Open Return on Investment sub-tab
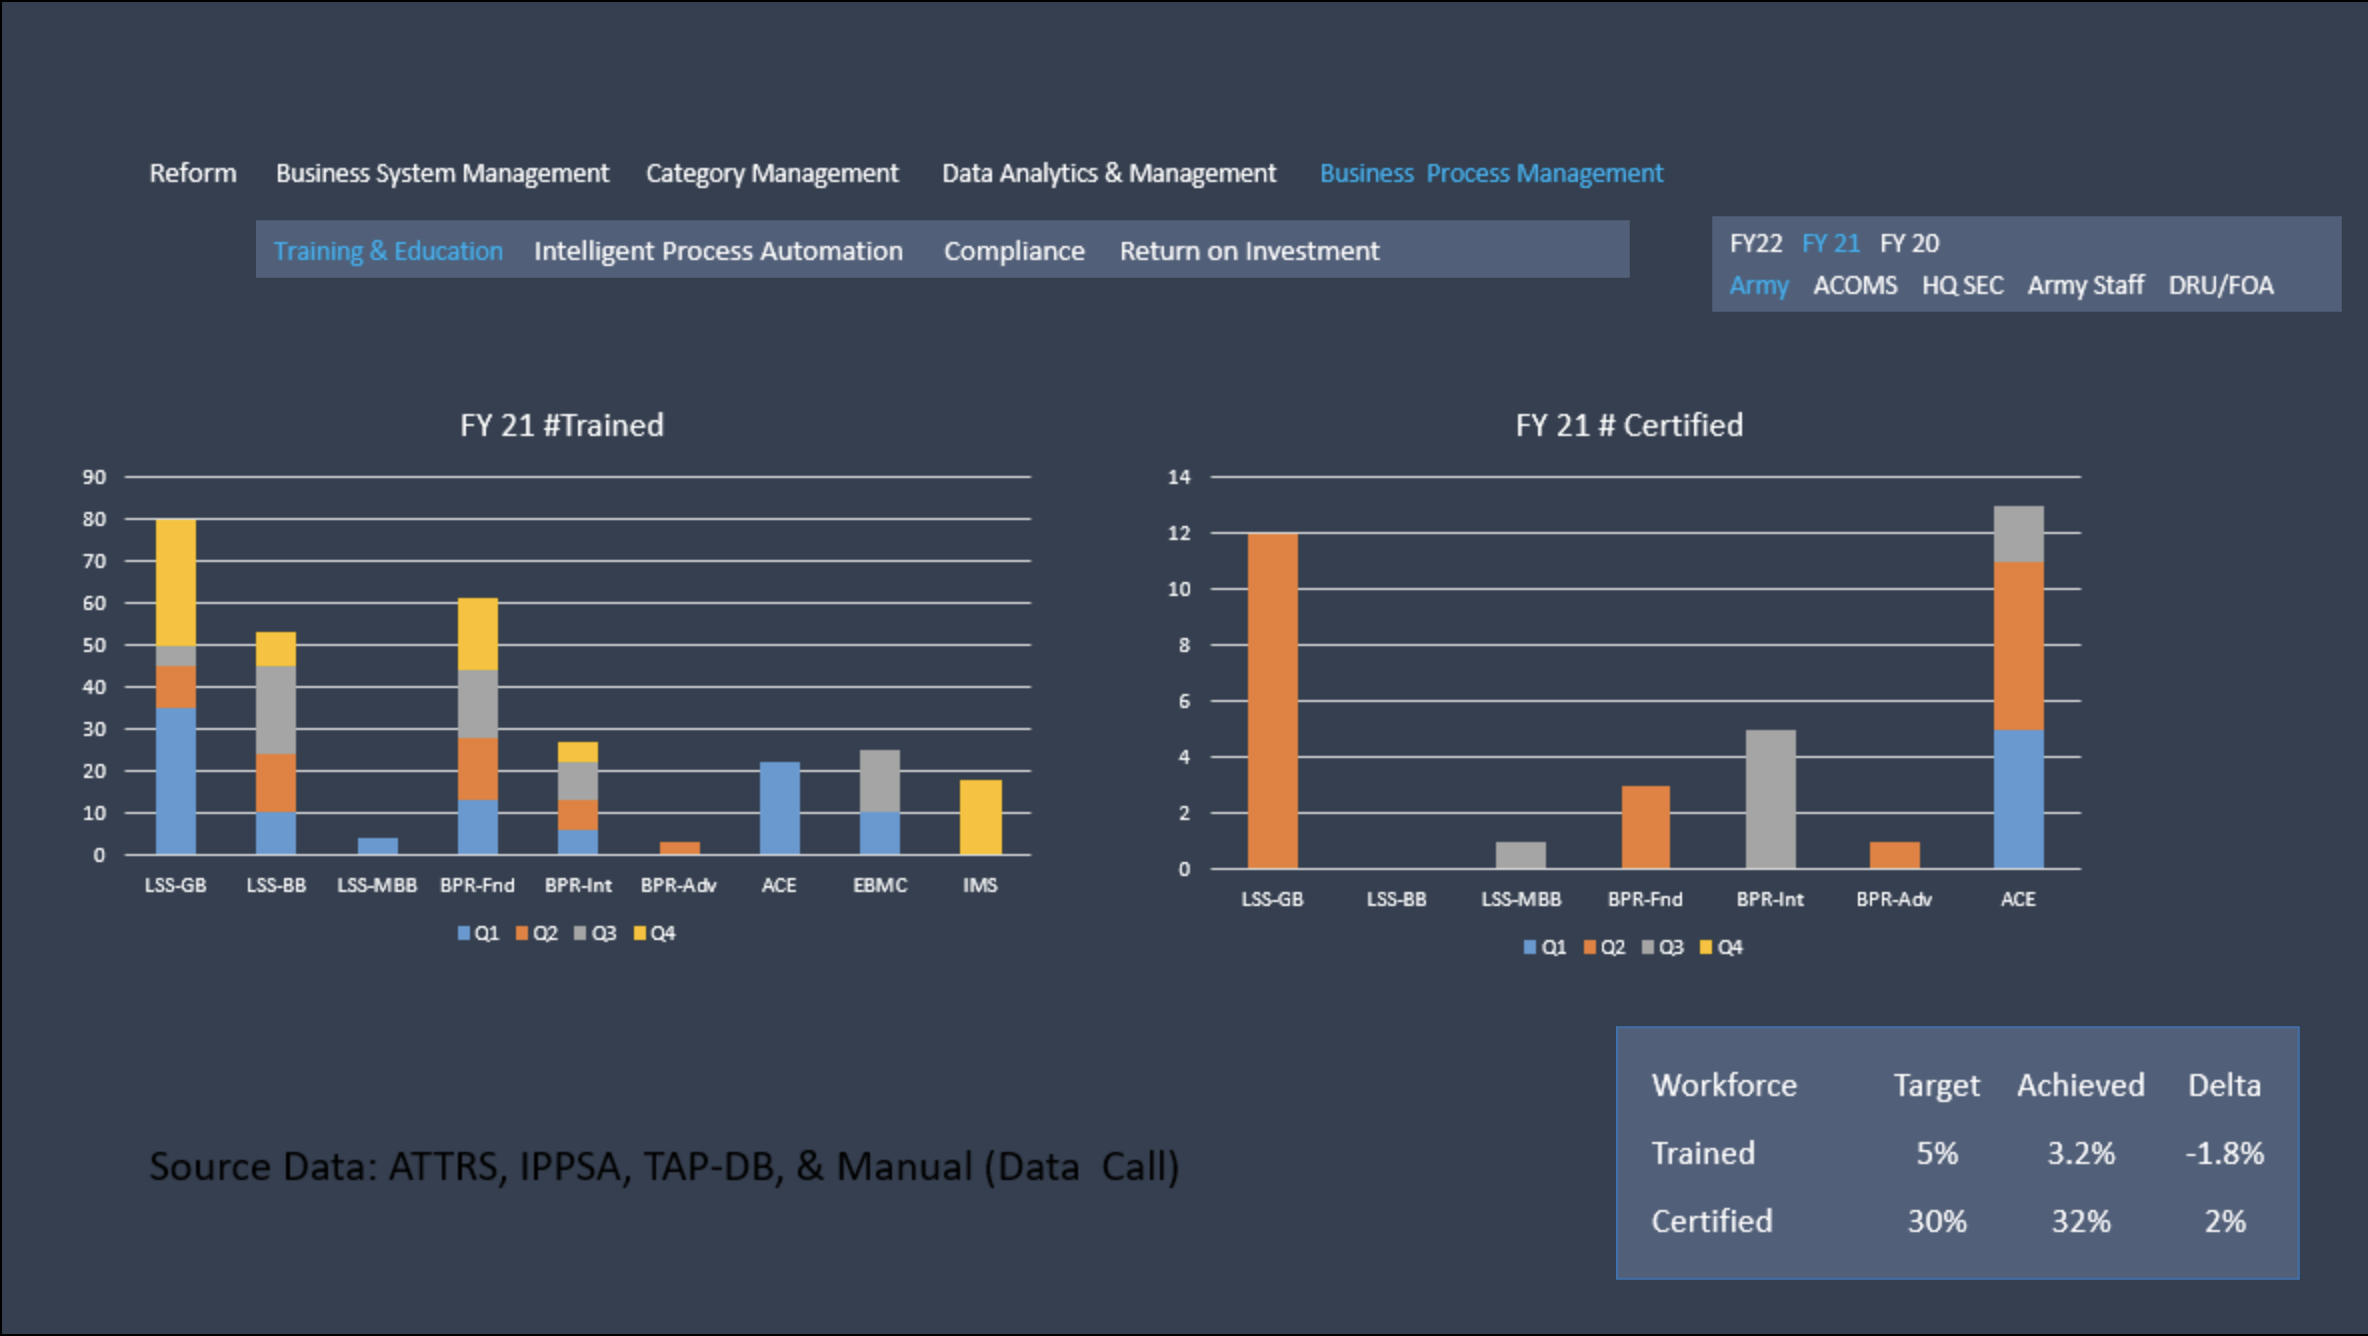Screen dimensions: 2368x1336 [x=1249, y=251]
